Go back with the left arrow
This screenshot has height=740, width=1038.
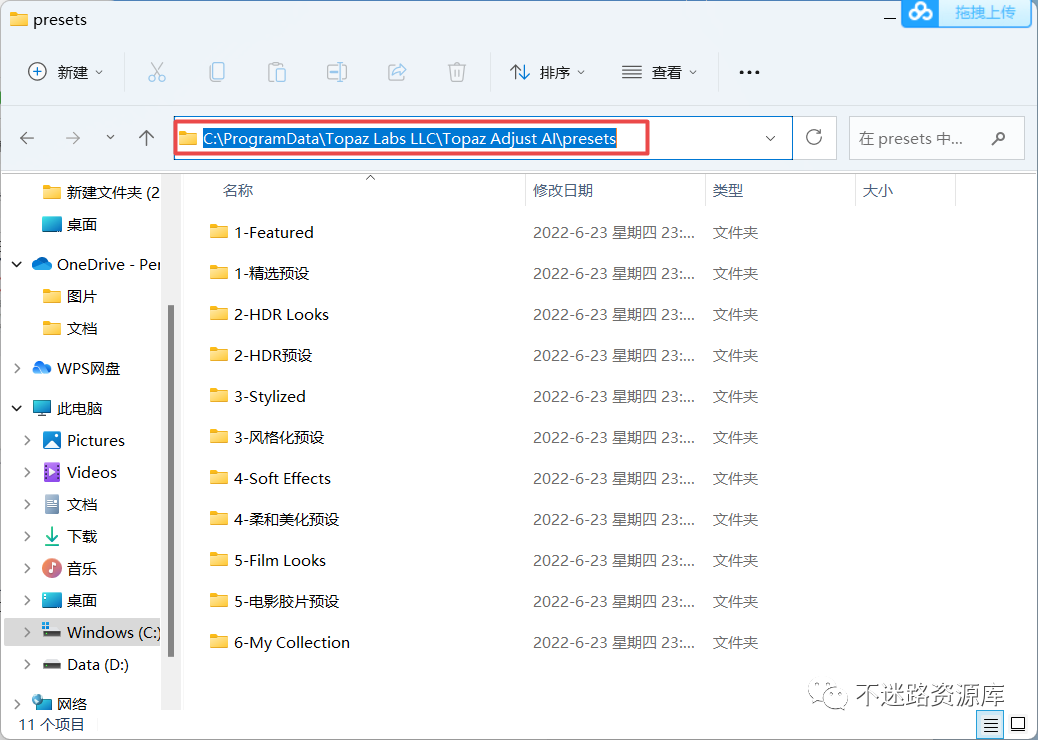click(x=27, y=138)
